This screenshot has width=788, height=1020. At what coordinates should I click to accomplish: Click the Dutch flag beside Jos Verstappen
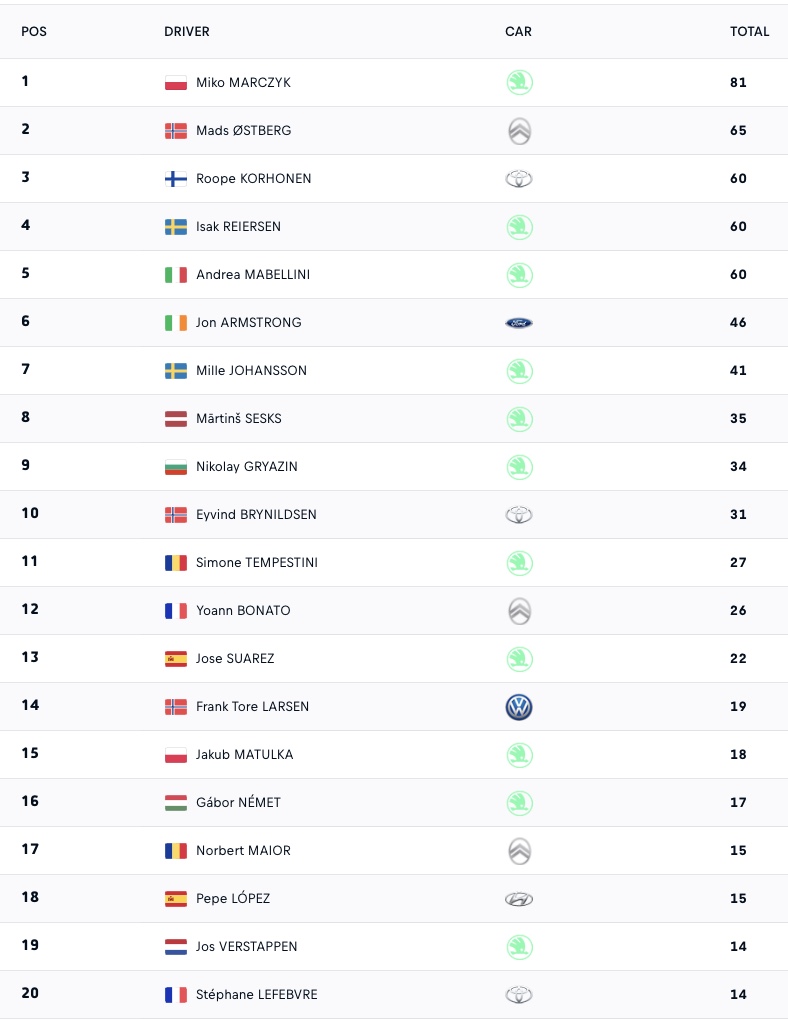pos(176,947)
